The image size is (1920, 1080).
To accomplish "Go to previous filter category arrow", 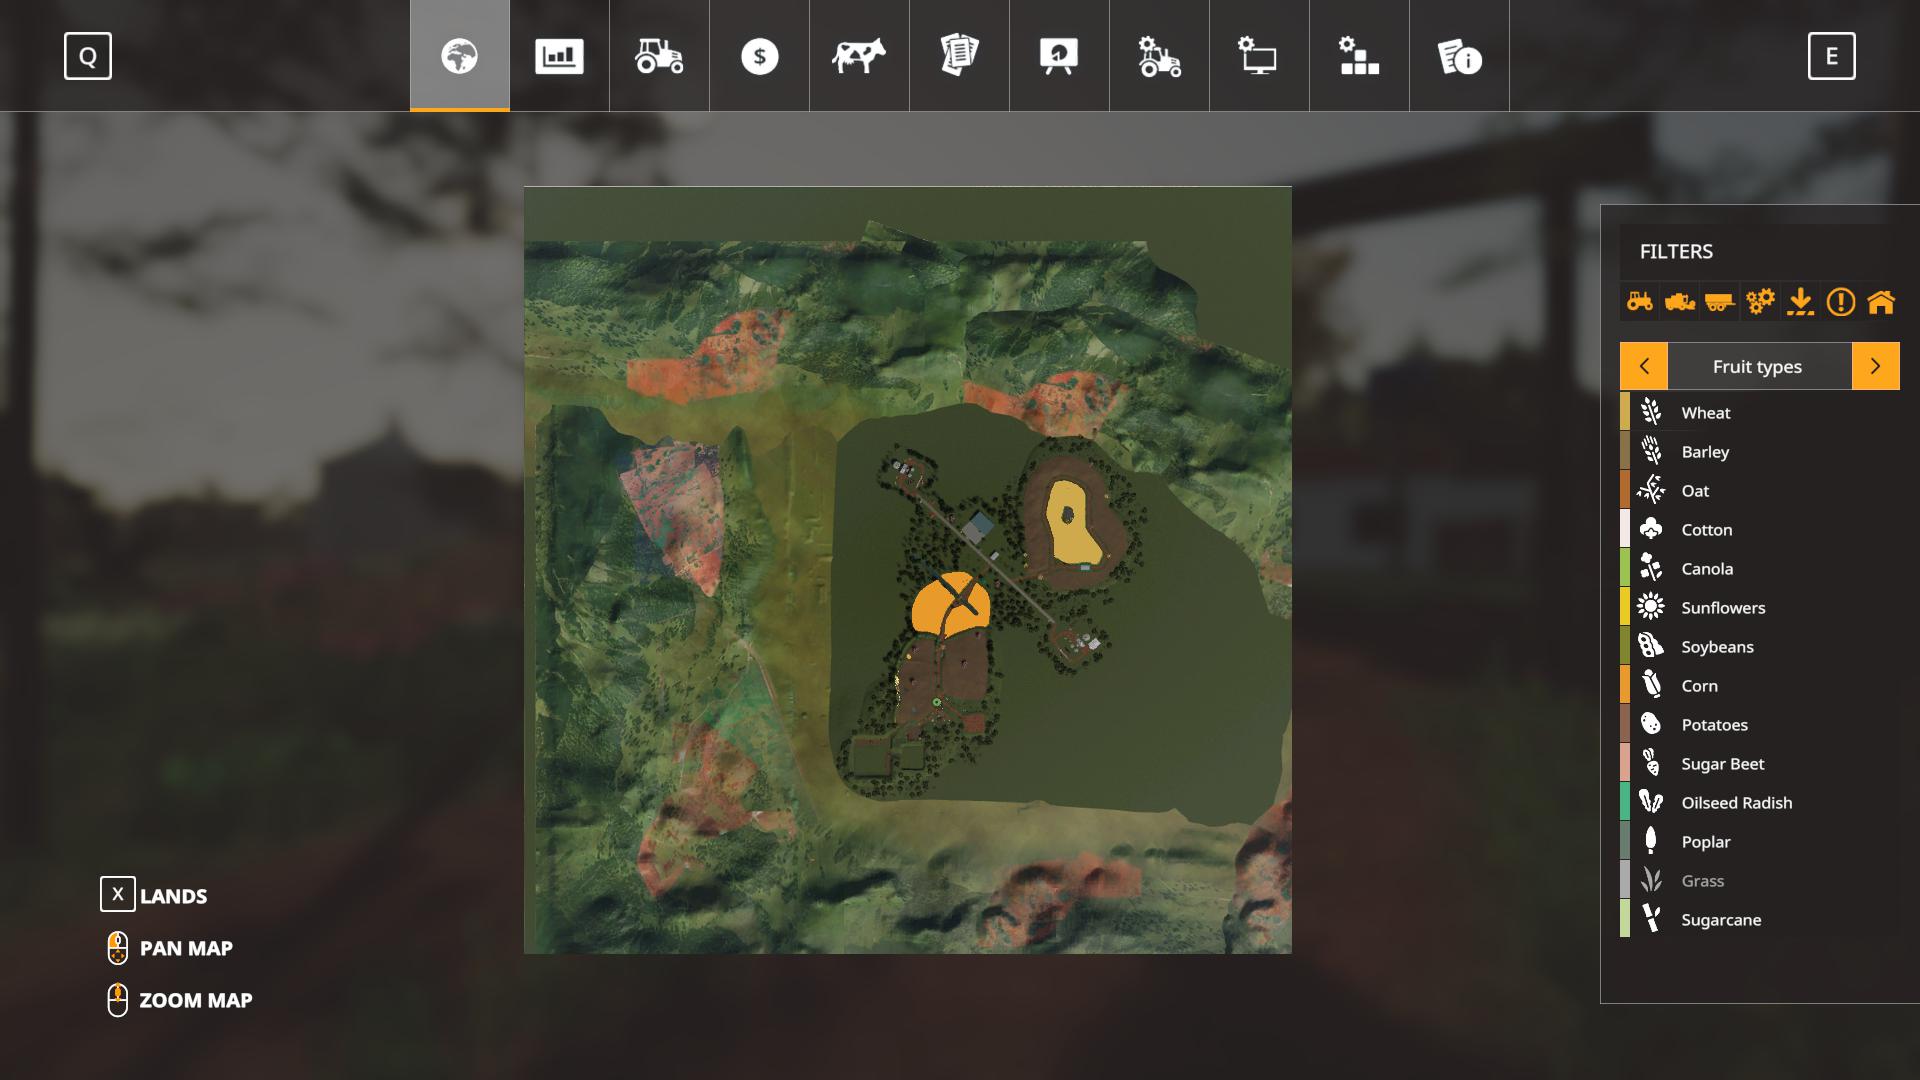I will (x=1644, y=366).
